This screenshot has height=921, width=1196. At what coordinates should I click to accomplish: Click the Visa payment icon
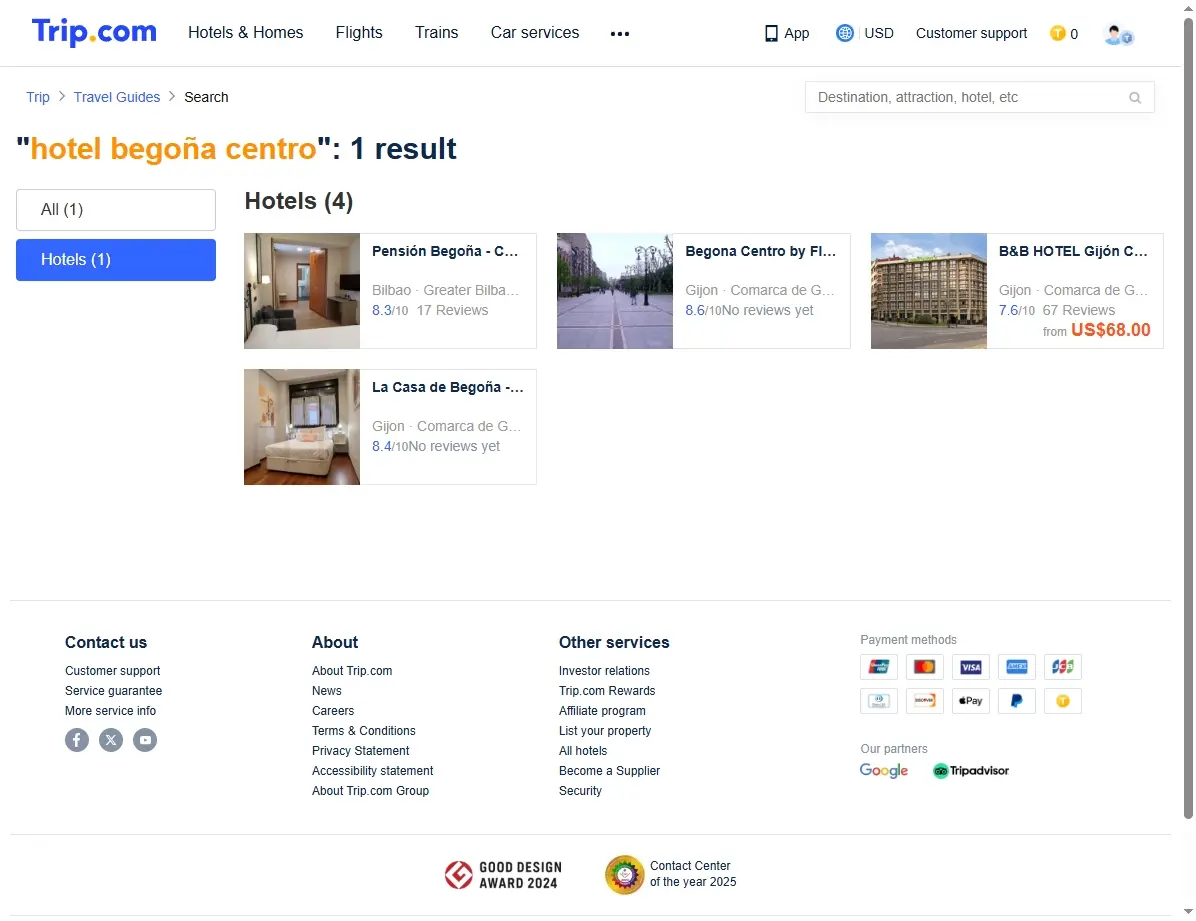(971, 667)
